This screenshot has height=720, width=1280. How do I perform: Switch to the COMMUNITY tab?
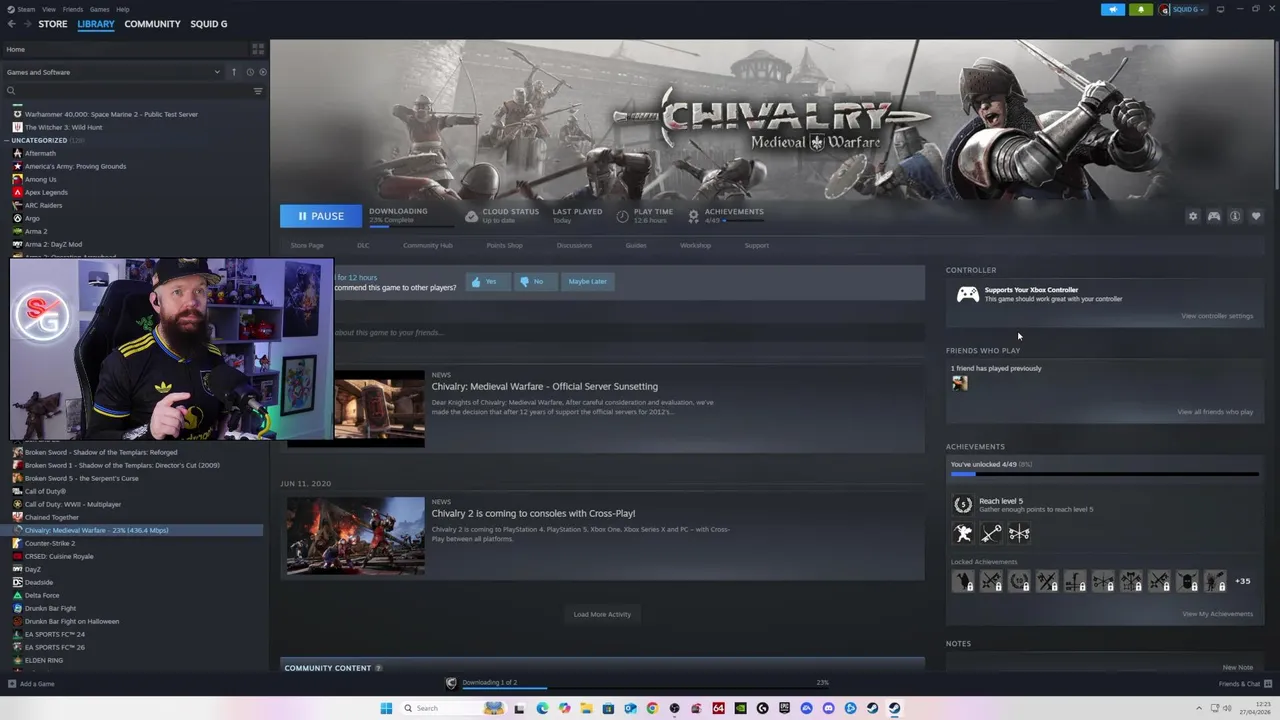152,24
